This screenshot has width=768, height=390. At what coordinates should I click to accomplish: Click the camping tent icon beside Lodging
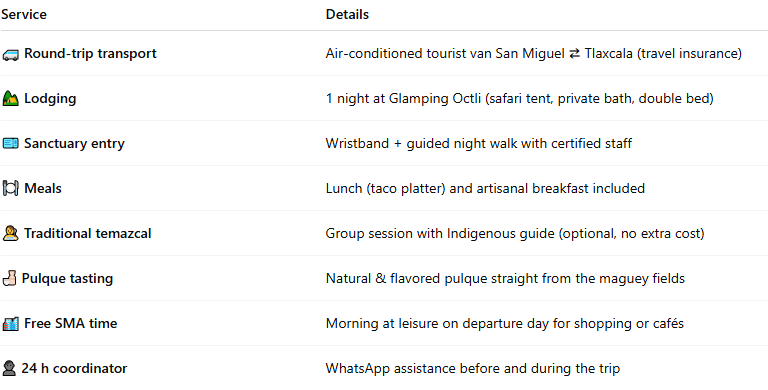[x=10, y=98]
